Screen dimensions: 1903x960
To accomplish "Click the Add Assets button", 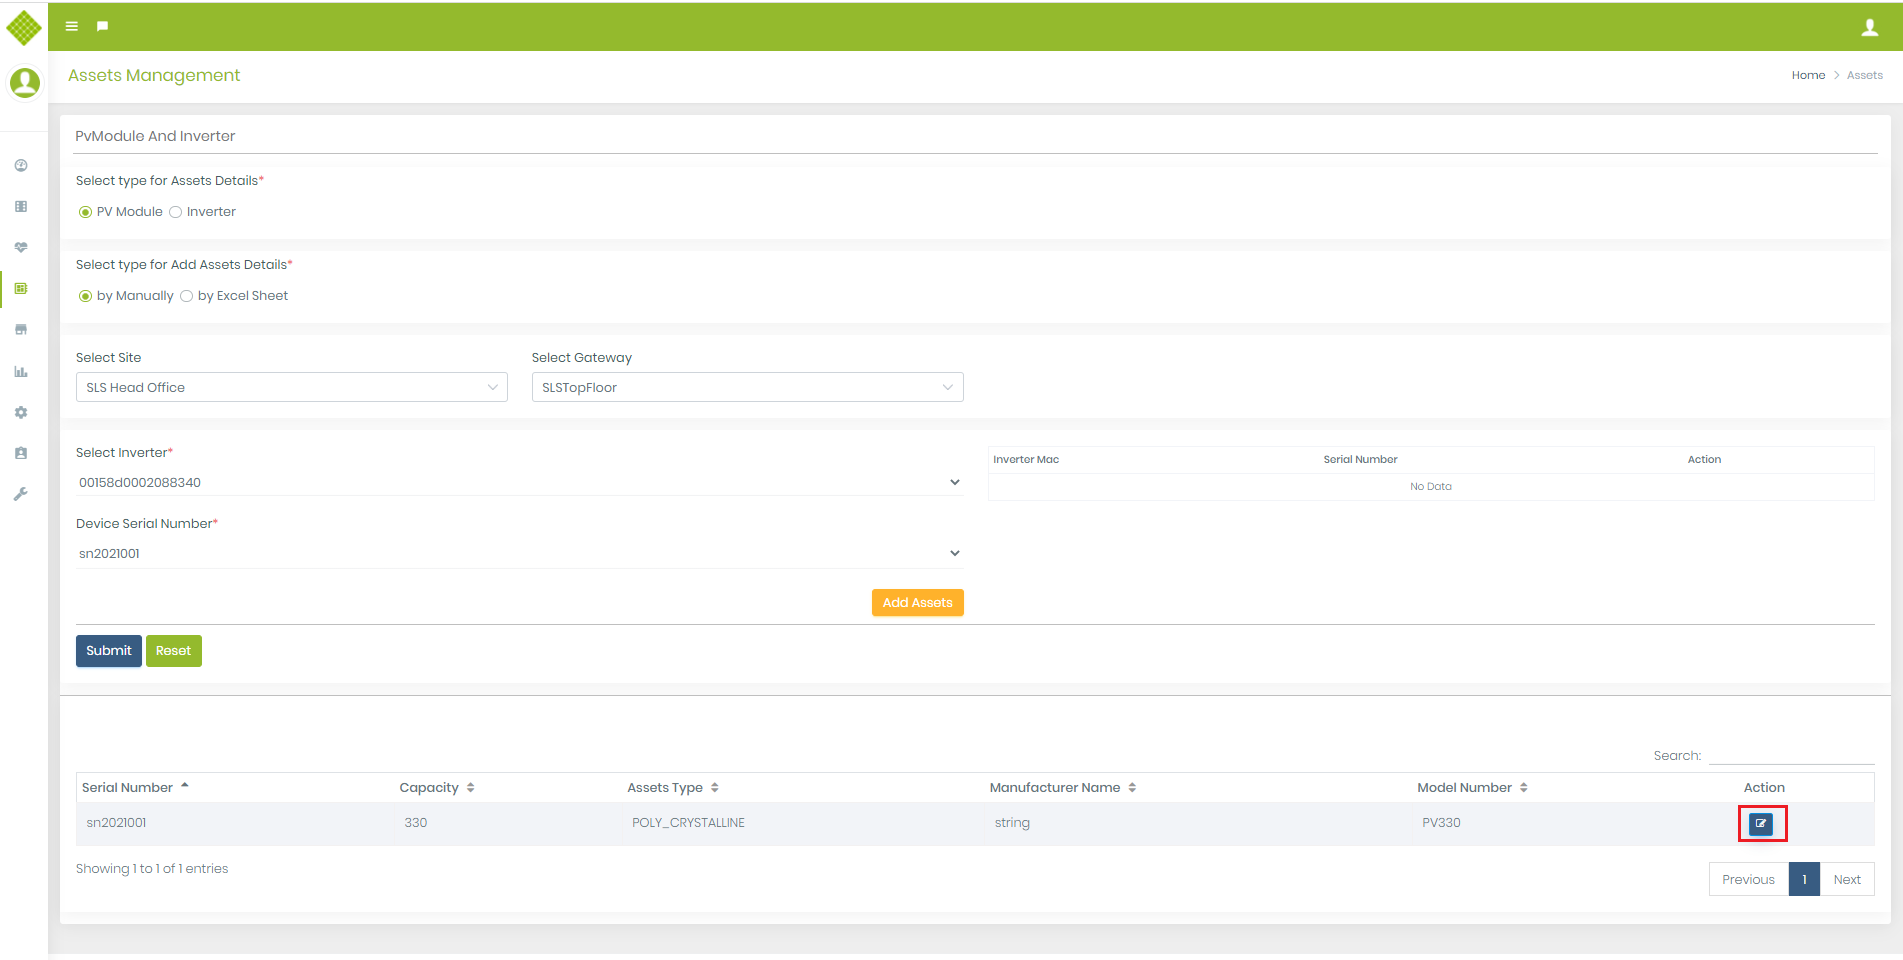I will click(x=917, y=603).
